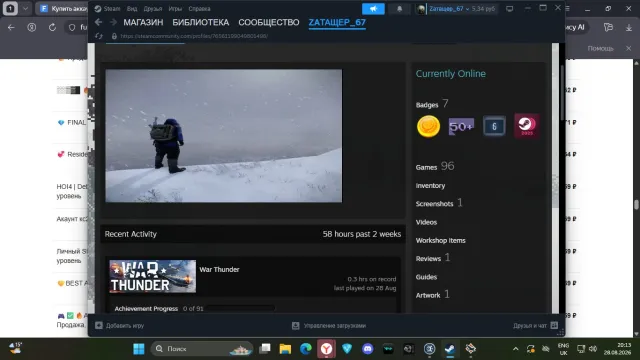Click the War Thunder achievement progress bar

point(240,309)
